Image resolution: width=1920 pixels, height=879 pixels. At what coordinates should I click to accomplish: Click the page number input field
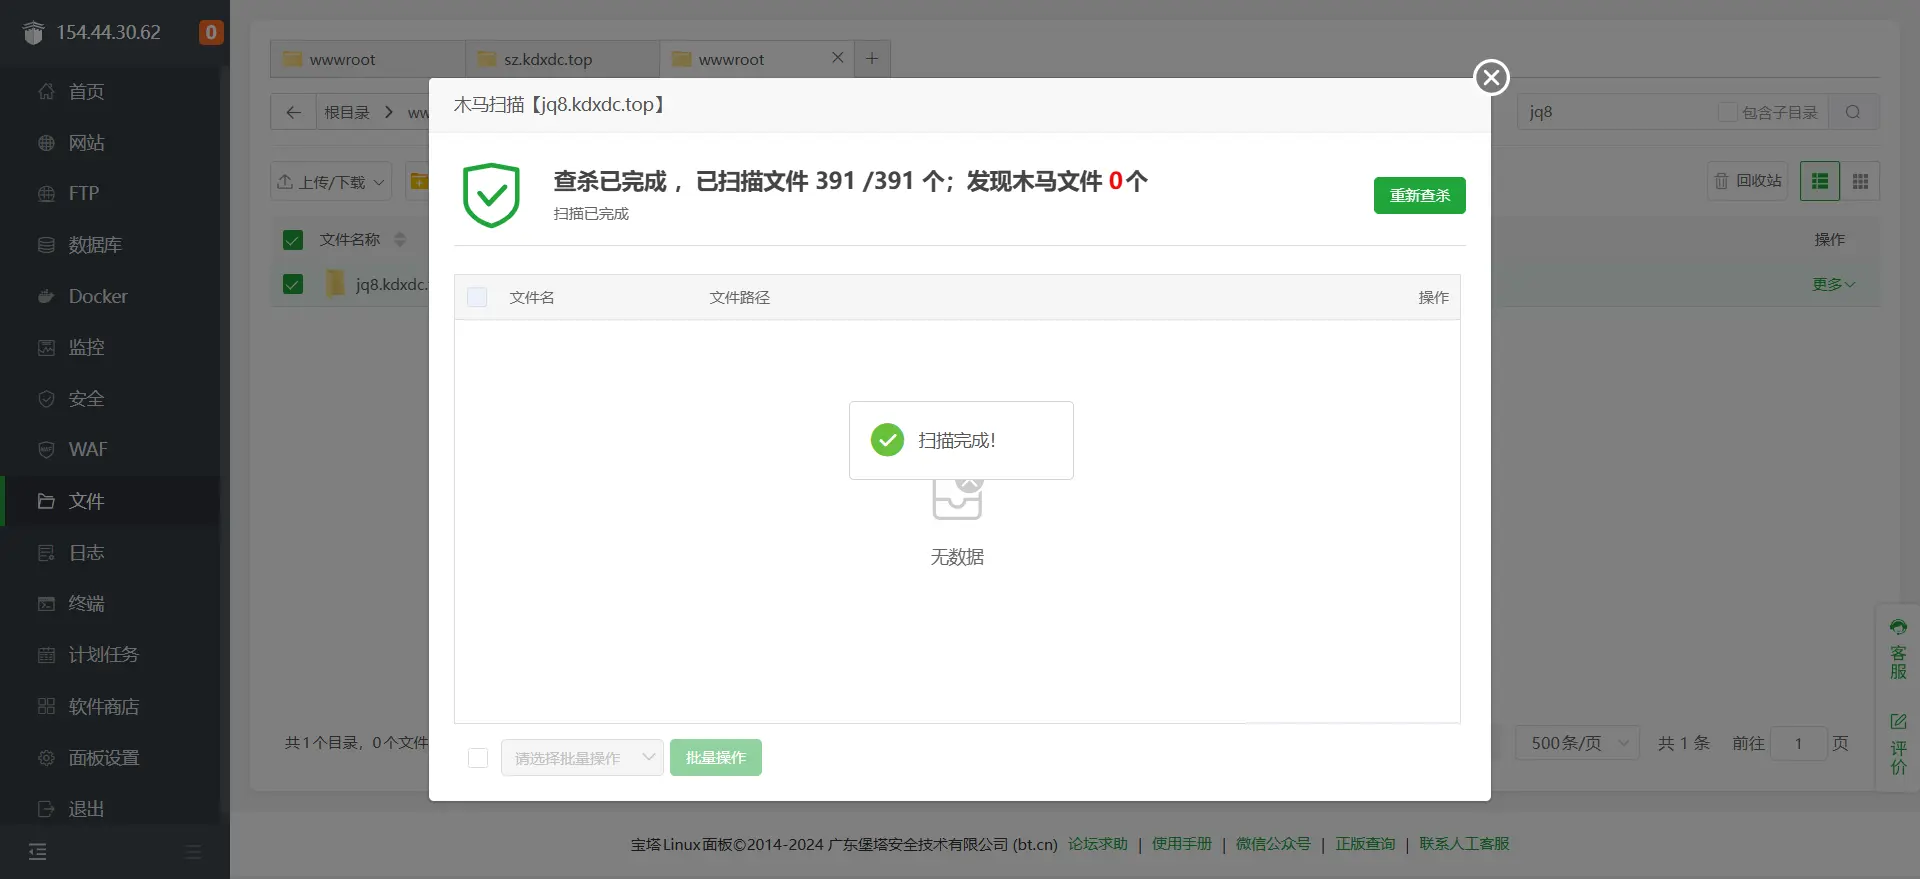(1798, 743)
